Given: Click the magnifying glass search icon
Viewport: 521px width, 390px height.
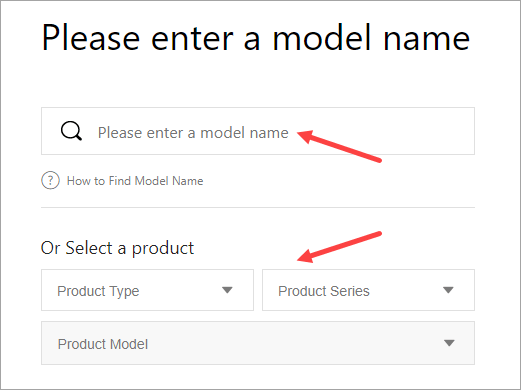Looking at the screenshot, I should coord(71,131).
